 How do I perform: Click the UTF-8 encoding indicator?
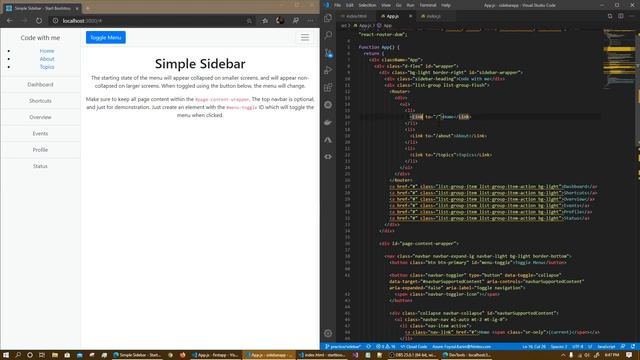click(578, 347)
